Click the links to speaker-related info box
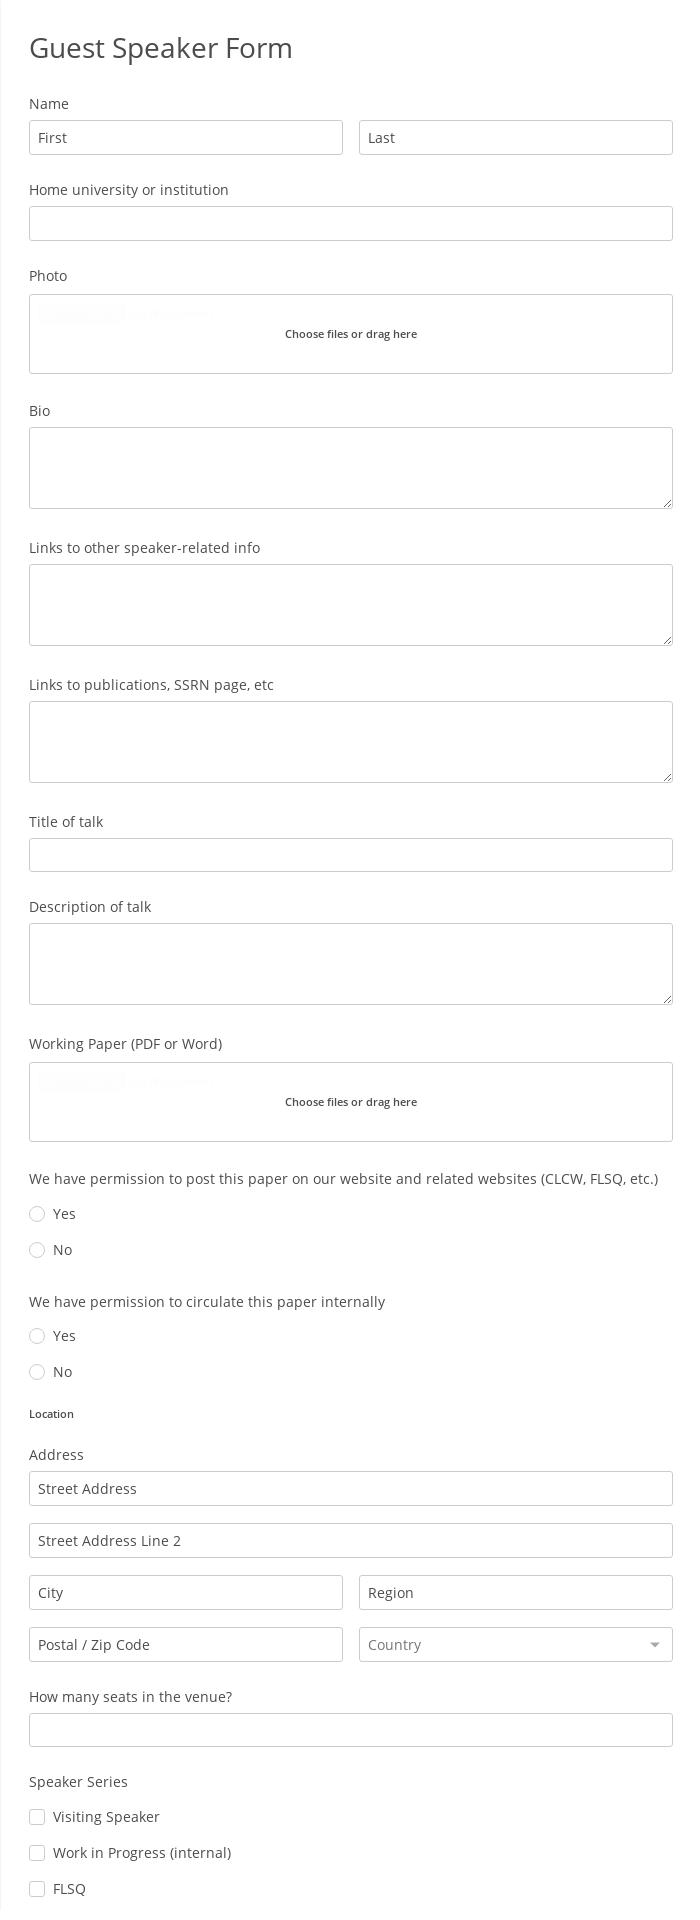This screenshot has width=700, height=1920. tap(350, 604)
